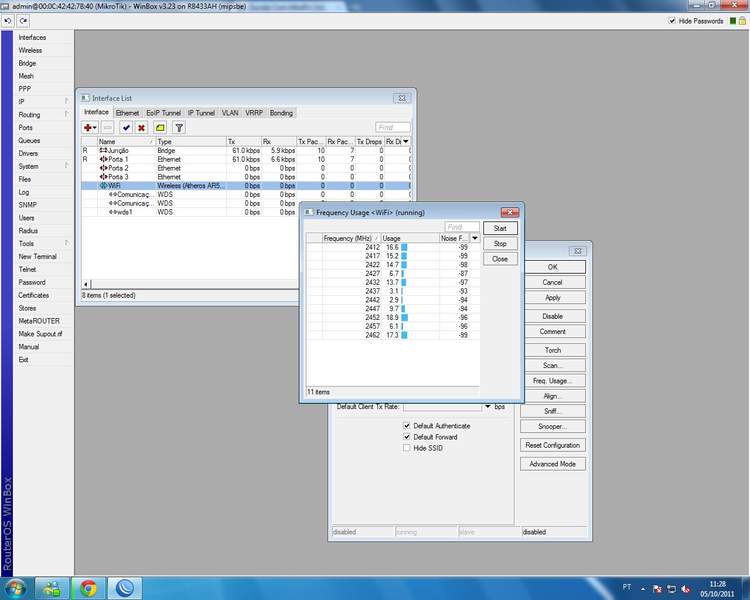The height and width of the screenshot is (600, 750).
Task: Click the Undo arrow in WinBox toolbar
Action: (8, 21)
